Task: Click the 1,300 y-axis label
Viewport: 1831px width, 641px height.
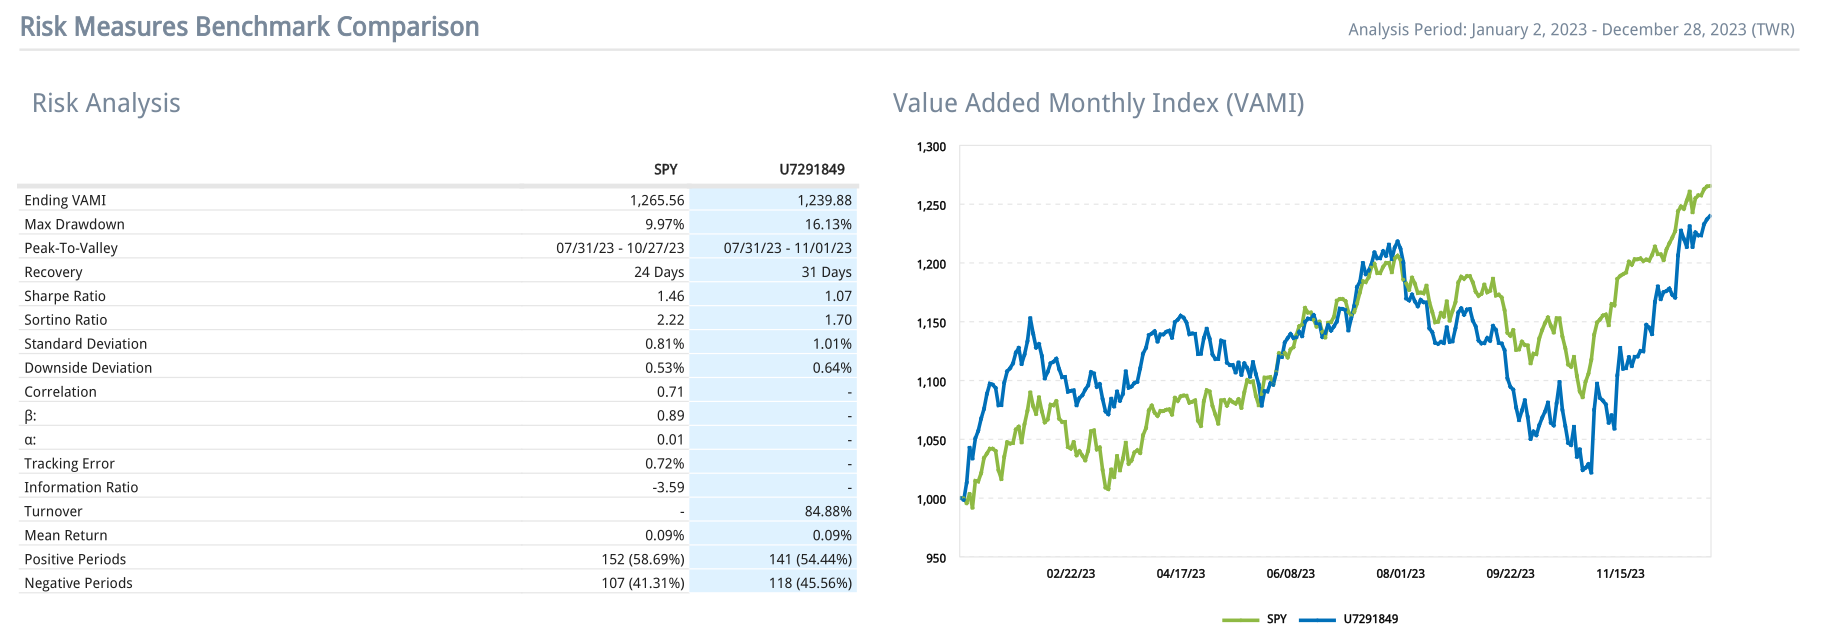Action: coord(931,147)
